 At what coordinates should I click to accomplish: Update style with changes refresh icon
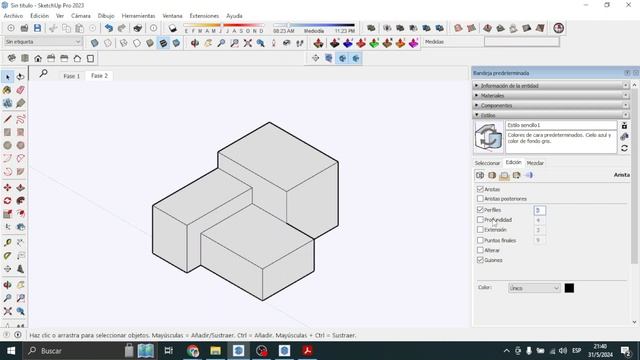click(x=624, y=148)
